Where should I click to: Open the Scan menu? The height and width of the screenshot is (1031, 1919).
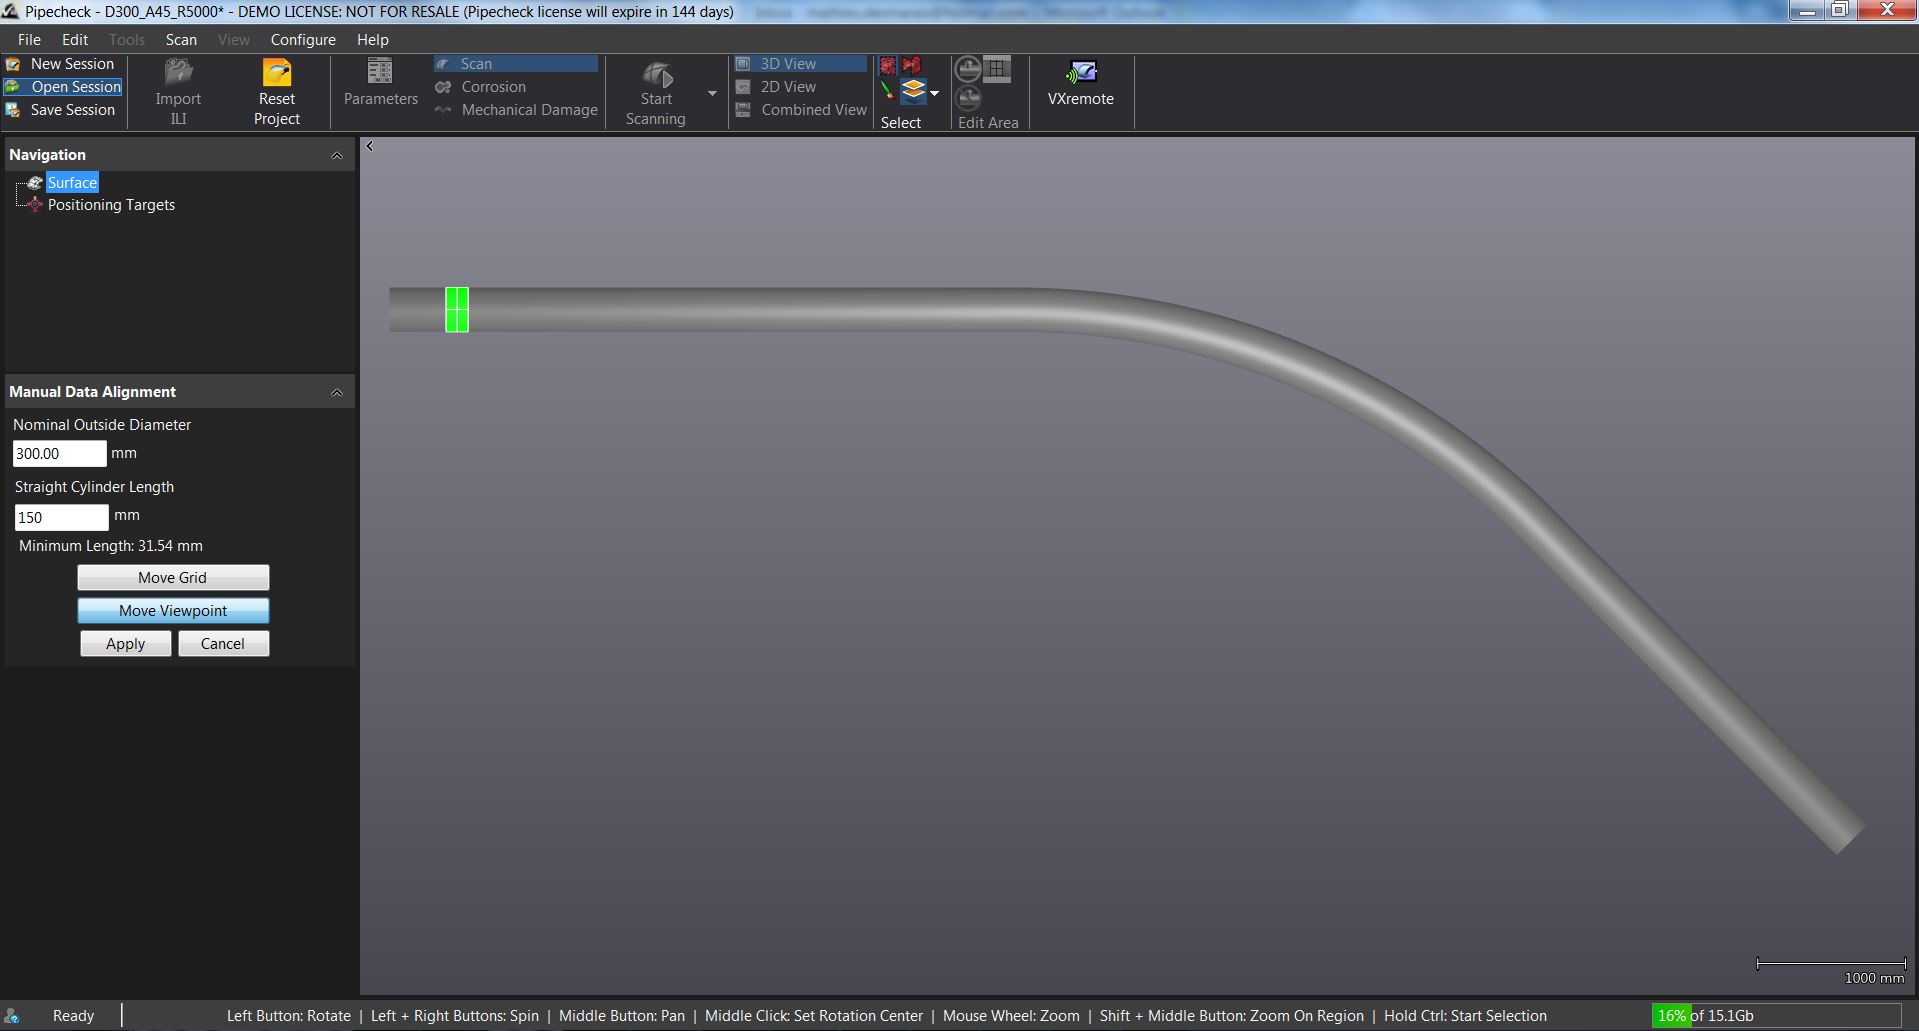tap(181, 40)
